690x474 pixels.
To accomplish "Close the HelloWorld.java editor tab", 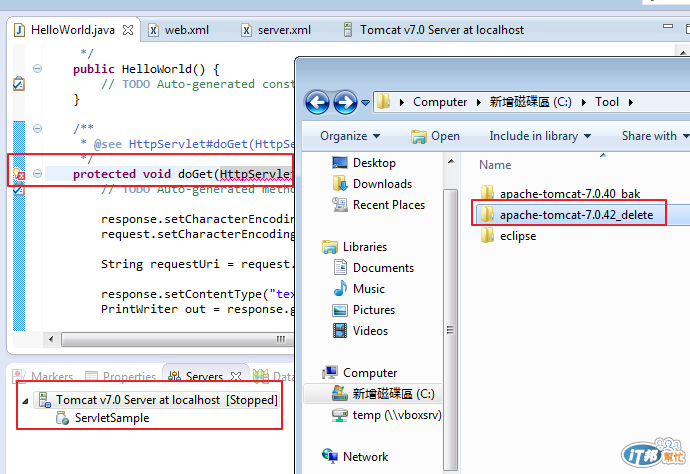I will click(x=128, y=30).
